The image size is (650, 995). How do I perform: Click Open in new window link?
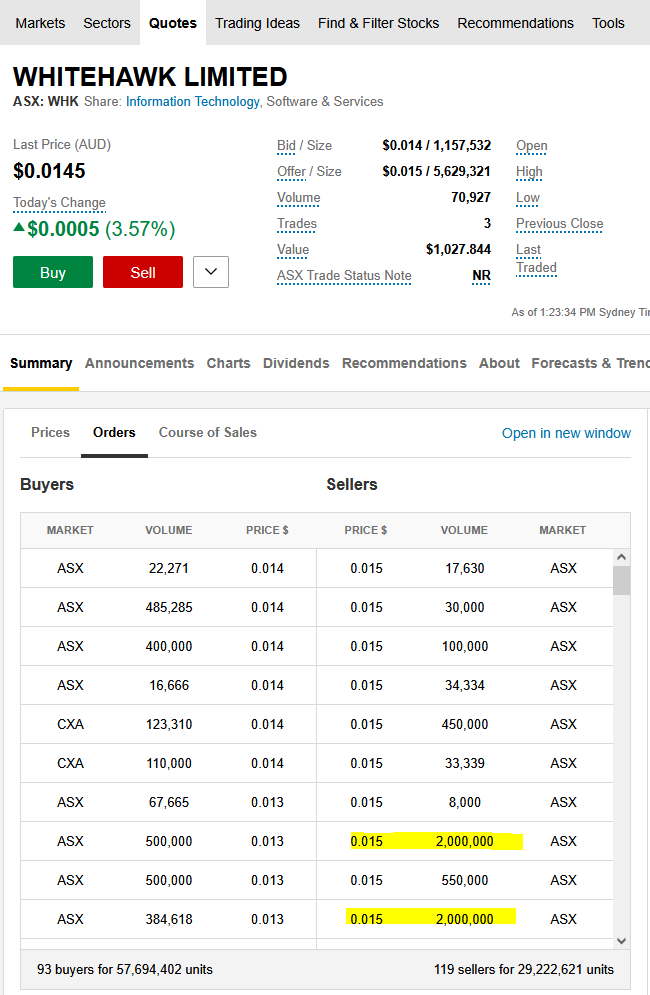tap(566, 433)
